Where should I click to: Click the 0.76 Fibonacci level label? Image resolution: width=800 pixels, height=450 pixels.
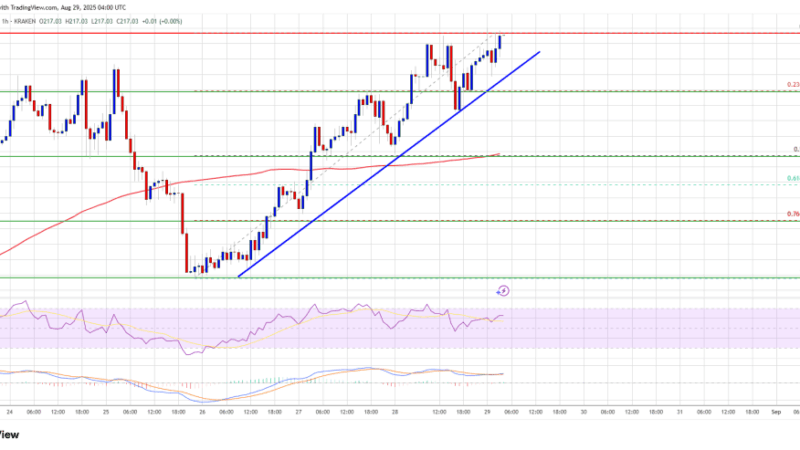click(793, 214)
